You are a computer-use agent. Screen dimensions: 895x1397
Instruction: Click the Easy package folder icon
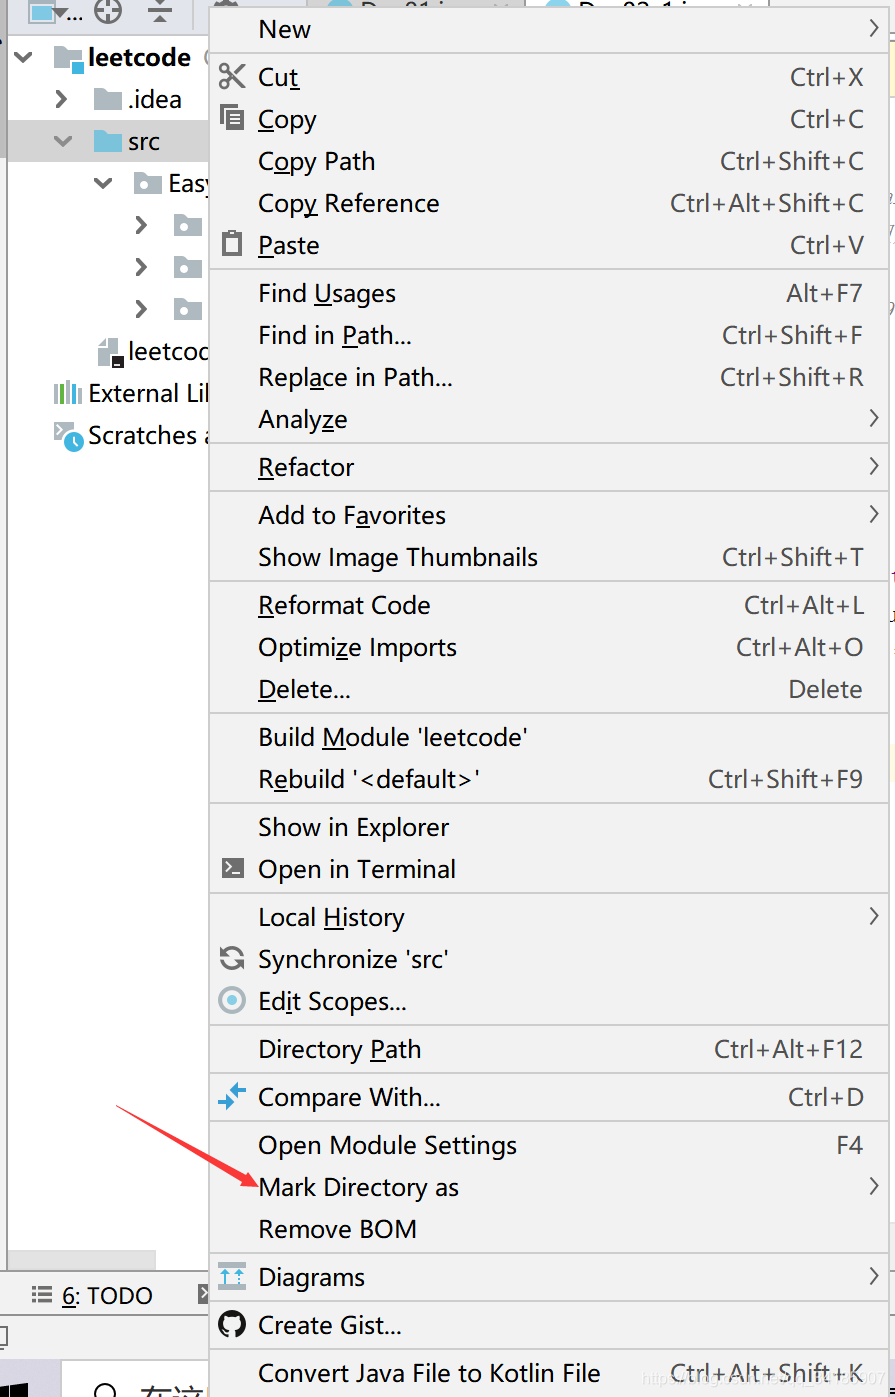147,183
